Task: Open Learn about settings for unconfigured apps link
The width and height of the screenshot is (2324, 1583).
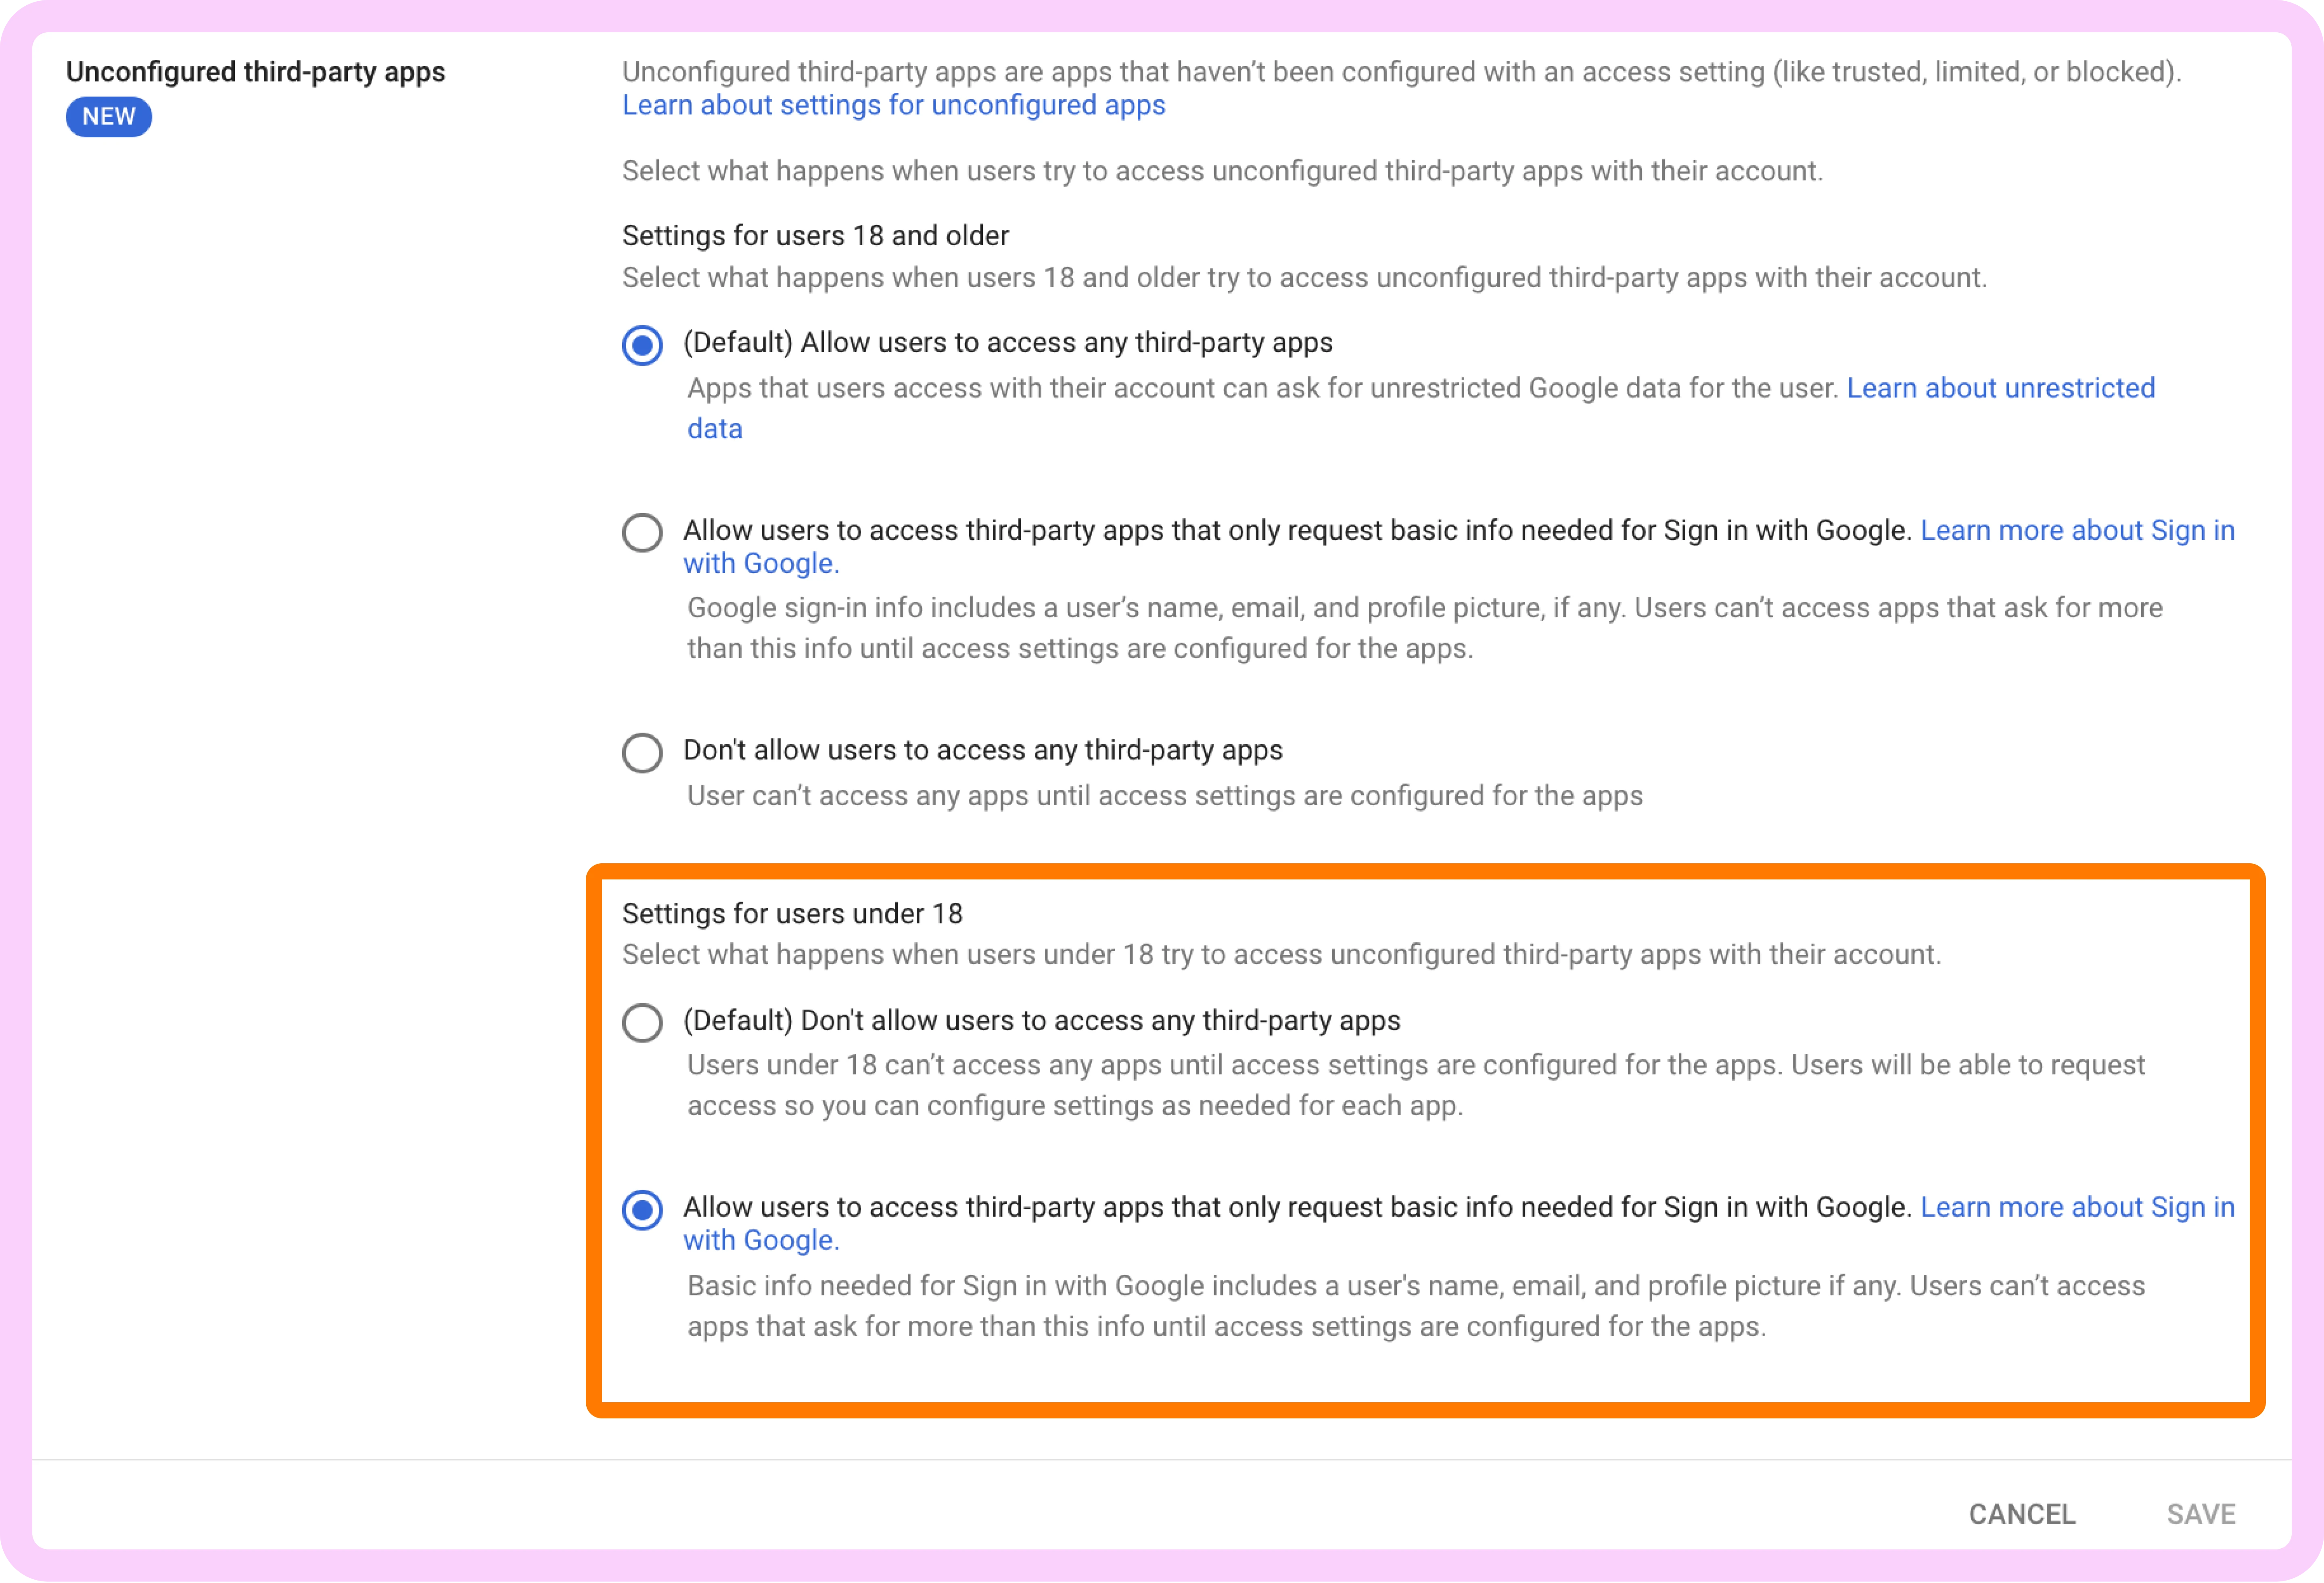Action: tap(893, 105)
